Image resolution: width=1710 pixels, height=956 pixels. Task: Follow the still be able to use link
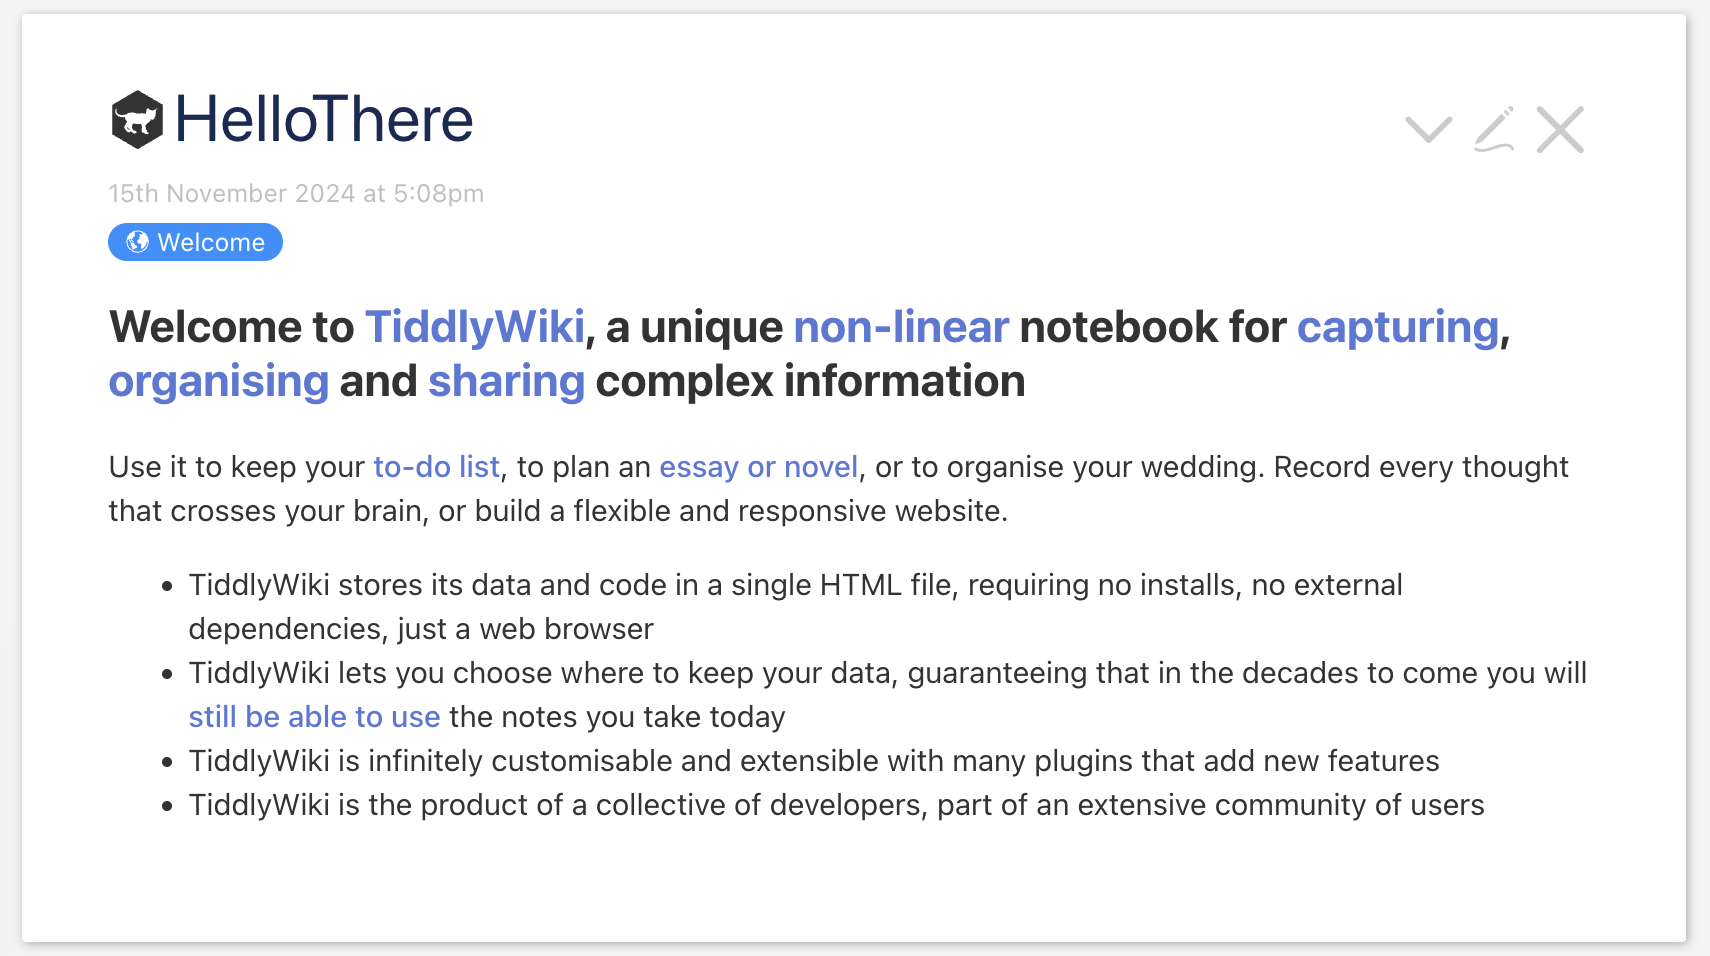coord(314,717)
